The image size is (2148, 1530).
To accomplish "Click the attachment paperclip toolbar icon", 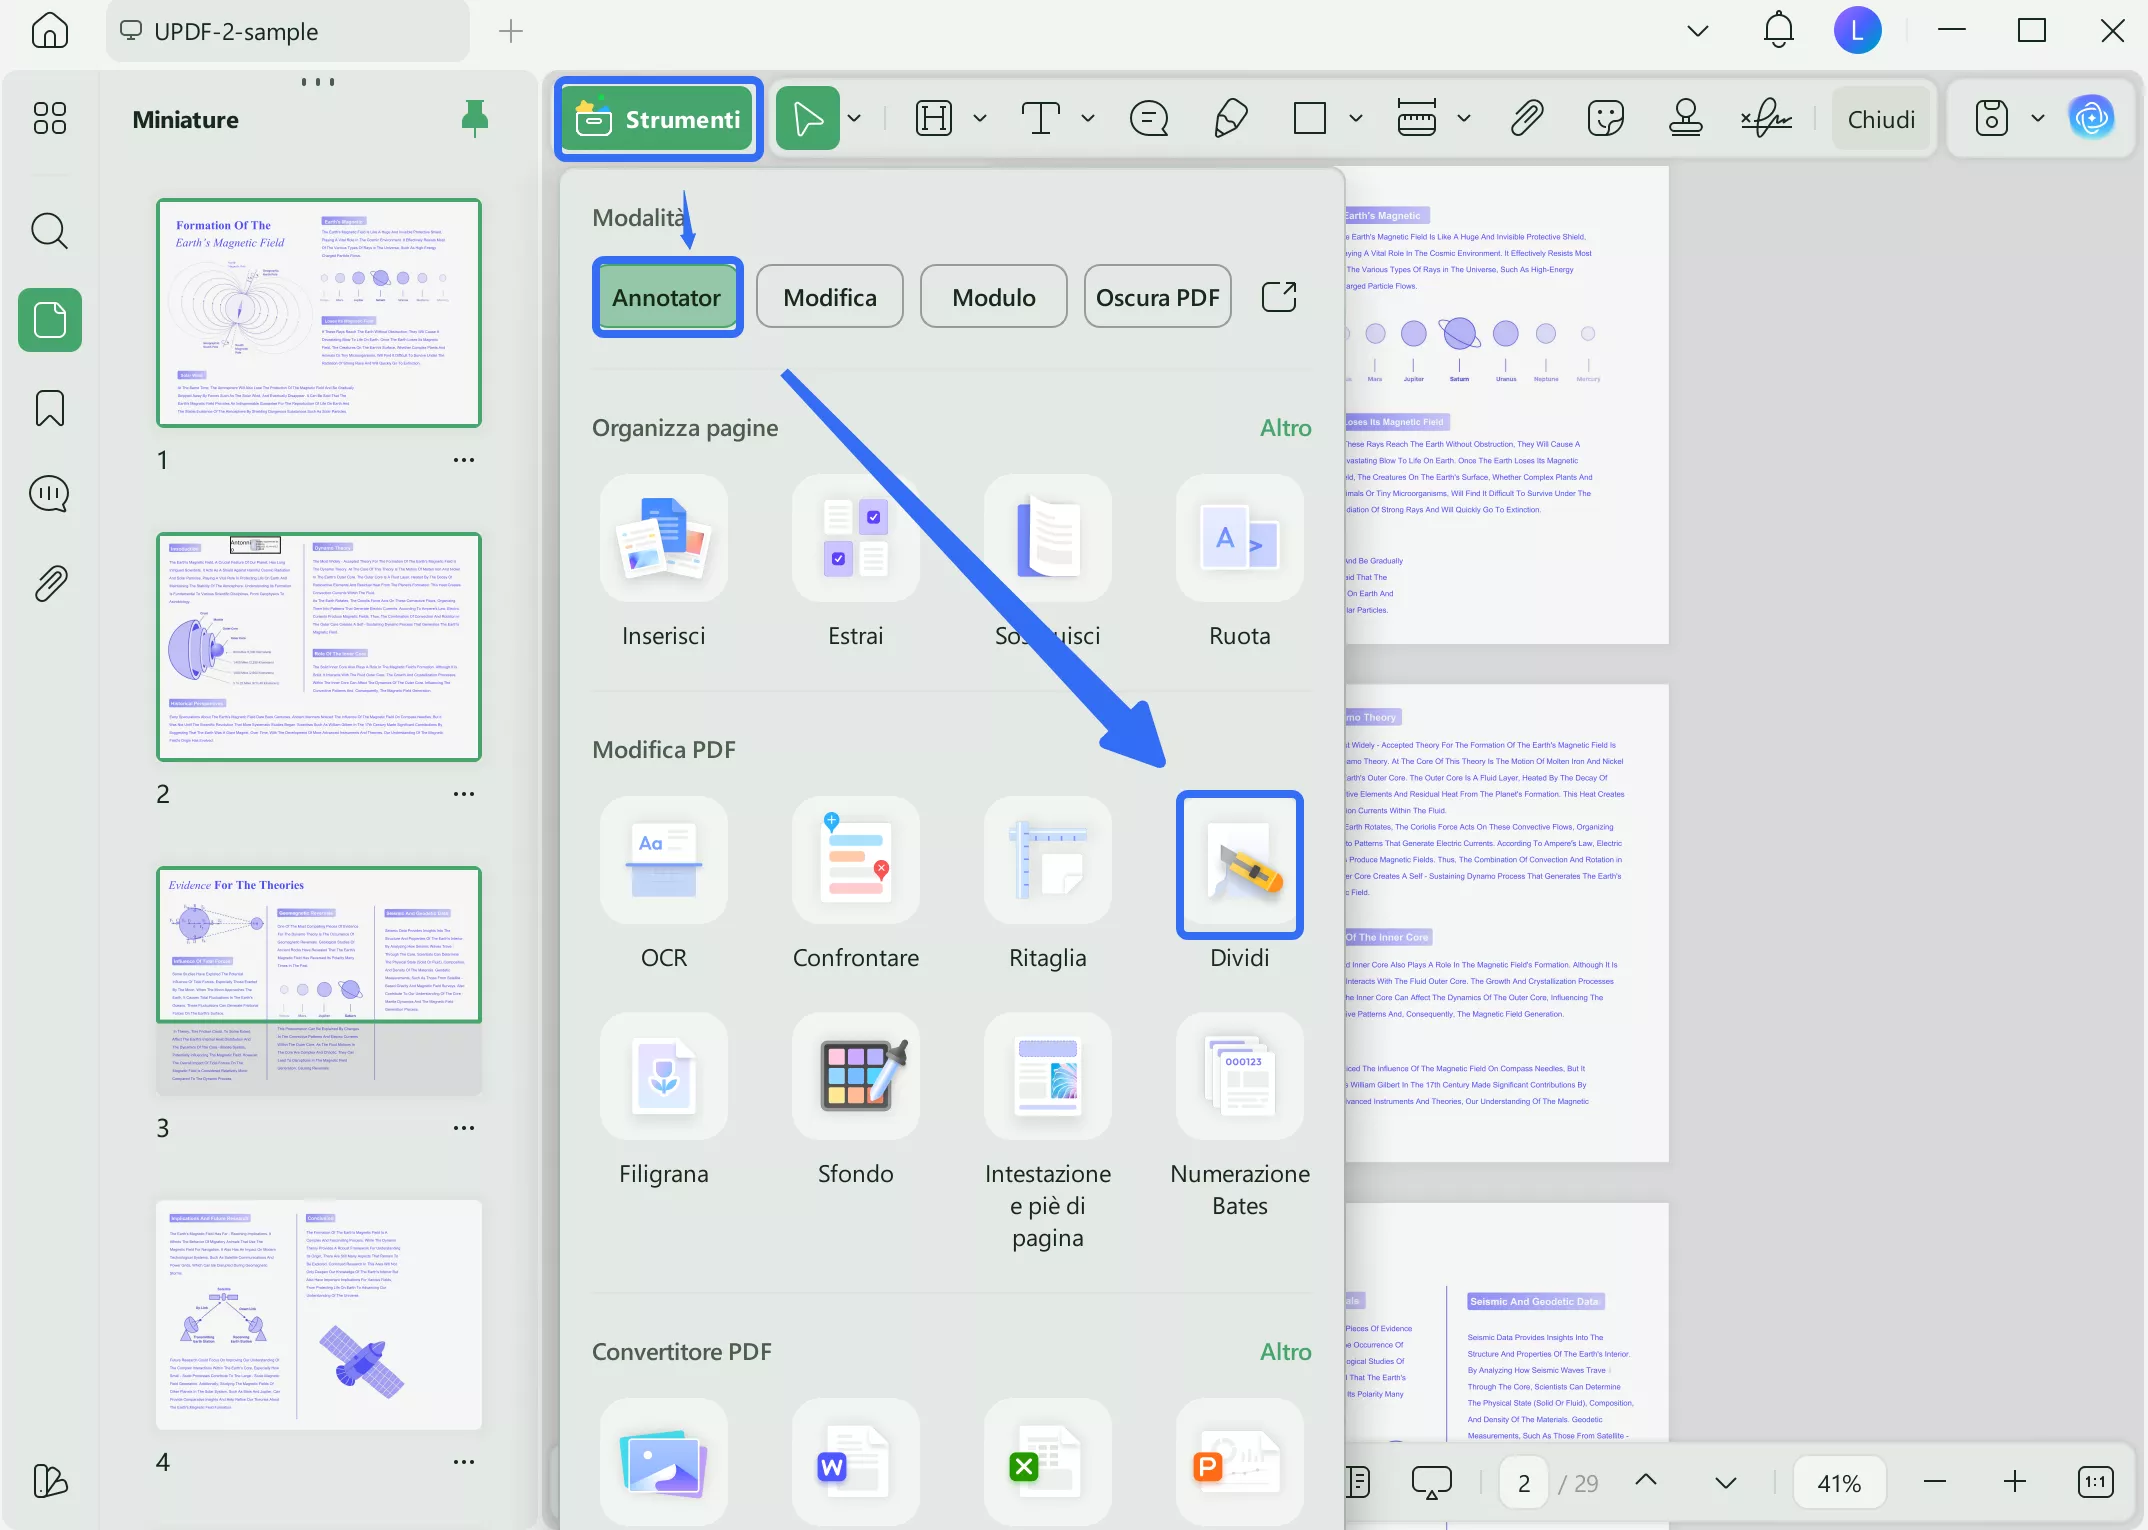I will (1526, 119).
